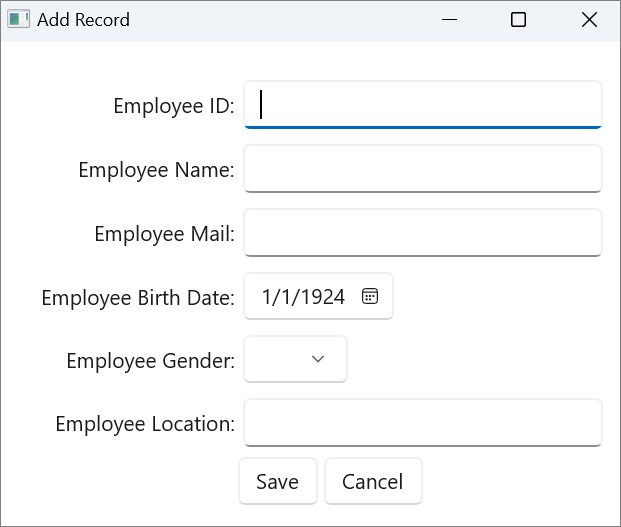
Task: Click the "Employee ID:" label
Action: 173,106
